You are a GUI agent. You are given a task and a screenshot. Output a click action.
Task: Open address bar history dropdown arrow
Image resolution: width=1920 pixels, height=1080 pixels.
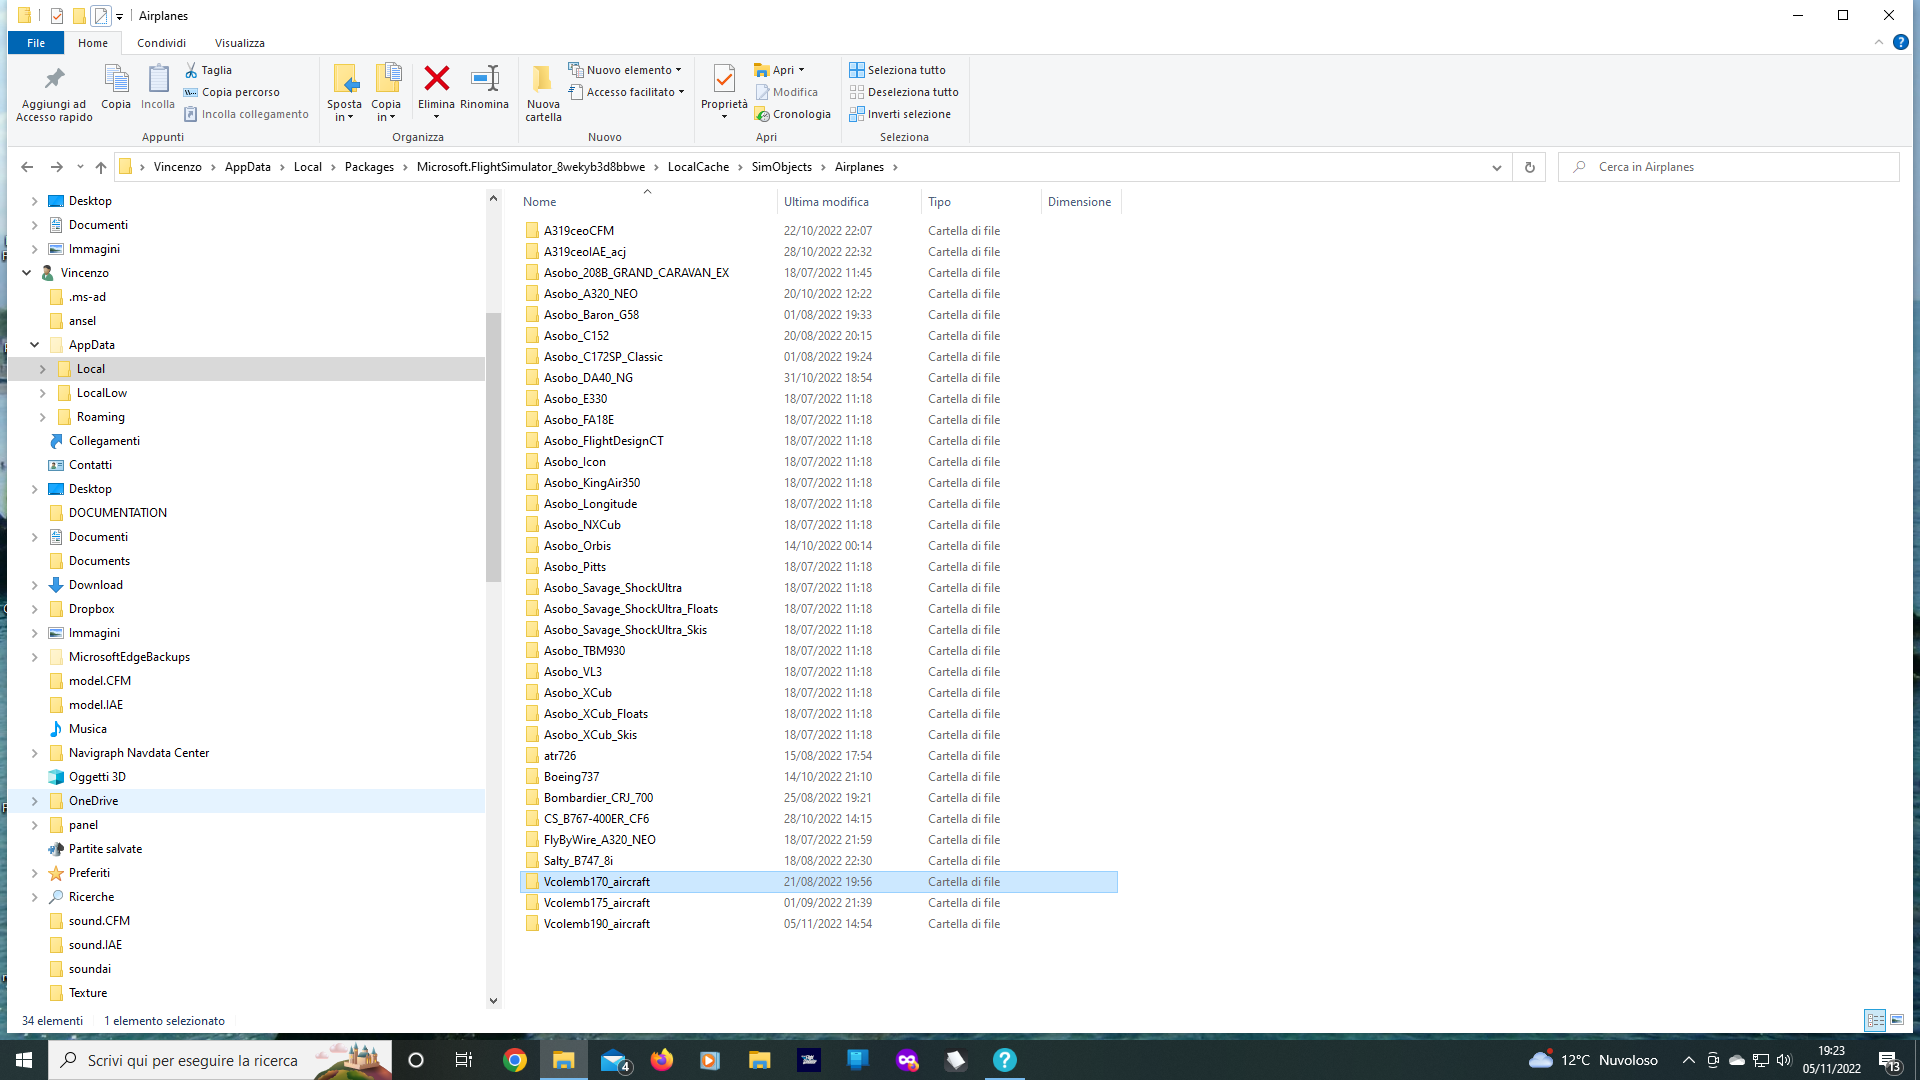[1496, 167]
